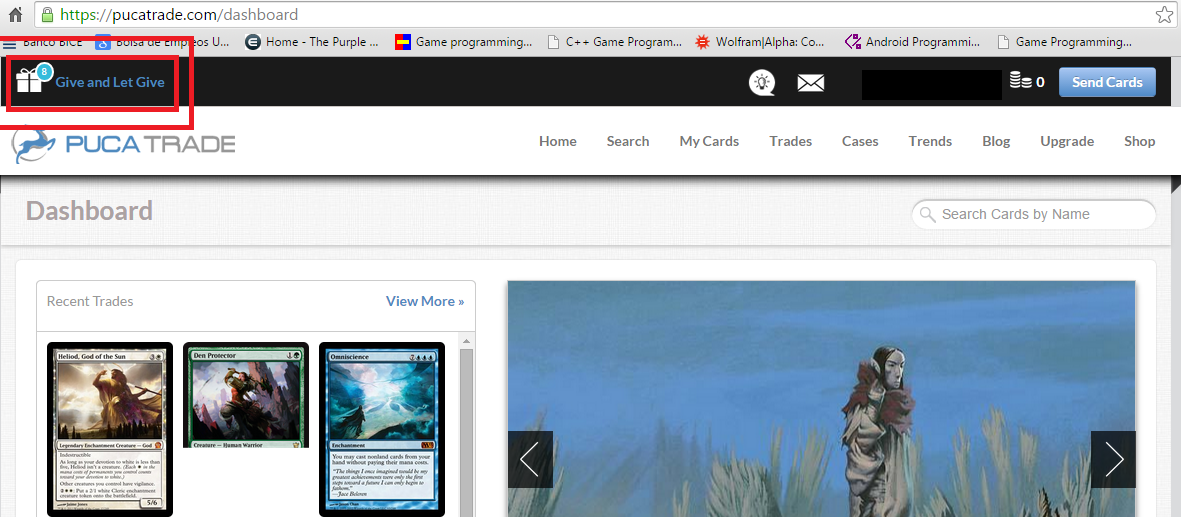Viewport: 1181px width, 517px height.
Task: Open View More recent trades link
Action: pyautogui.click(x=425, y=301)
